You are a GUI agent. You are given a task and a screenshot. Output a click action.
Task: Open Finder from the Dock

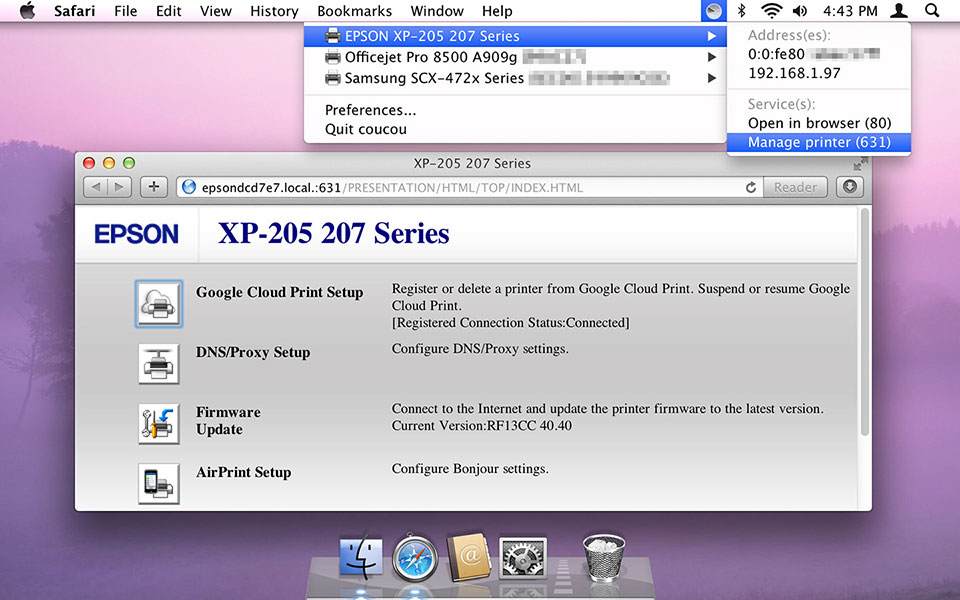[361, 558]
